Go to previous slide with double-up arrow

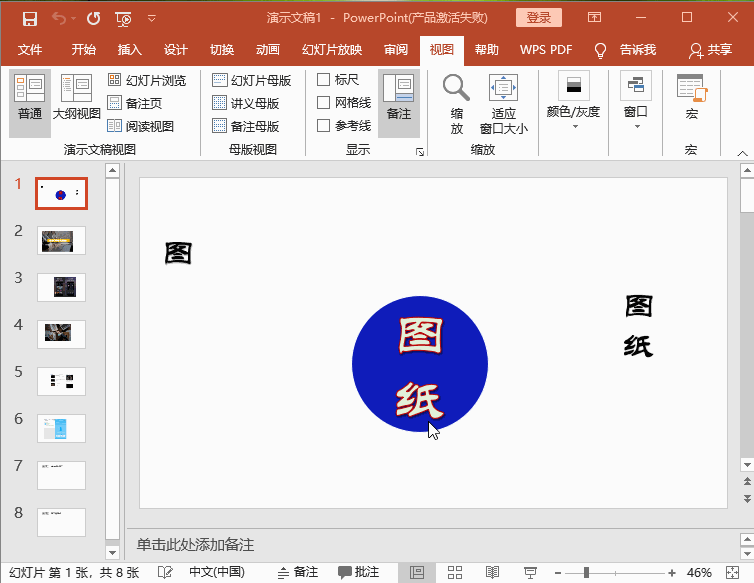pos(747,481)
